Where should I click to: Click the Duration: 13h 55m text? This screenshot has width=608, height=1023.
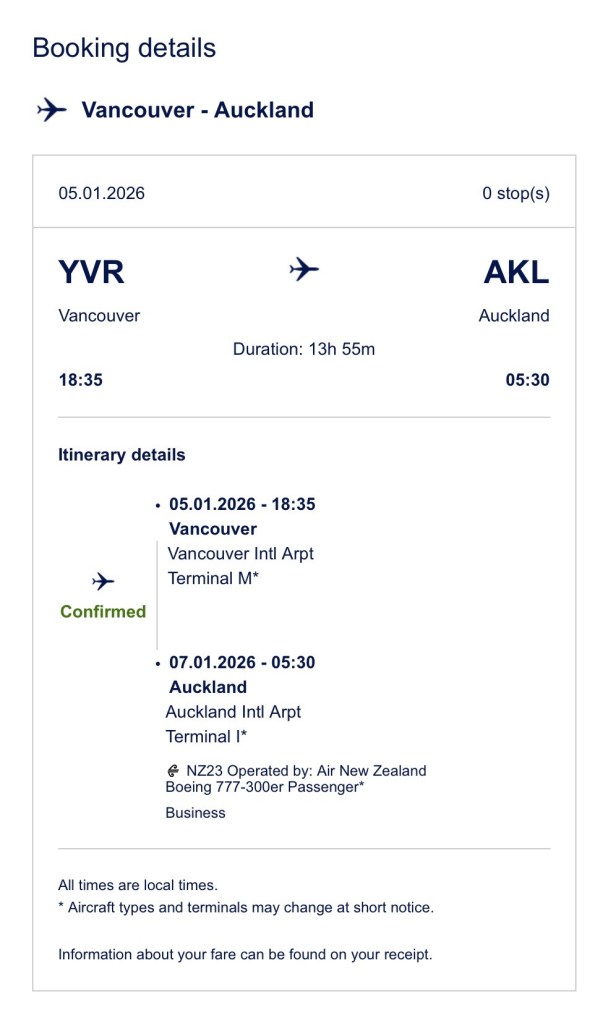[x=304, y=349]
